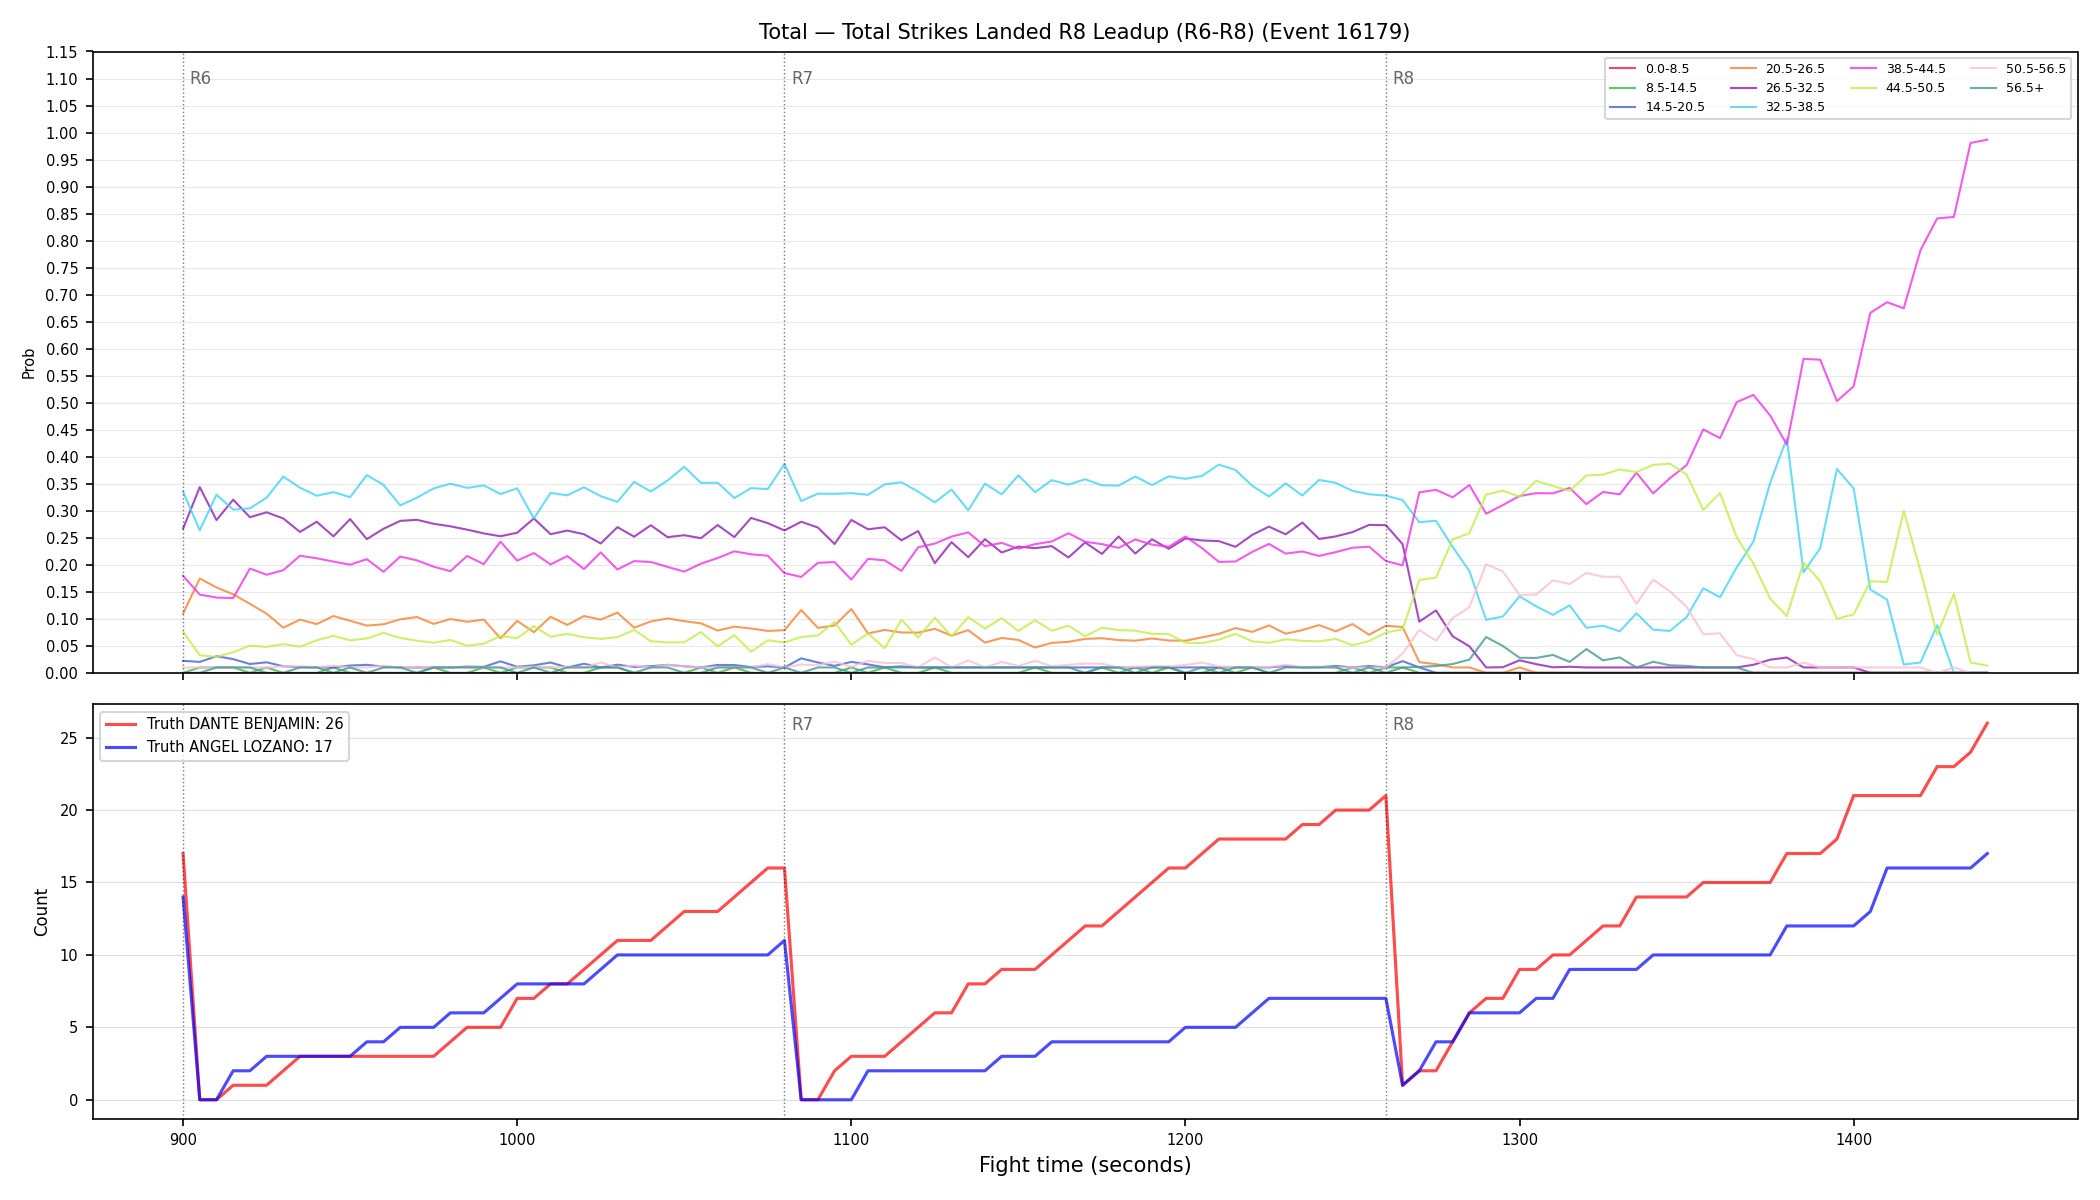Select the 14.5-20.5 legend entry

[1657, 107]
